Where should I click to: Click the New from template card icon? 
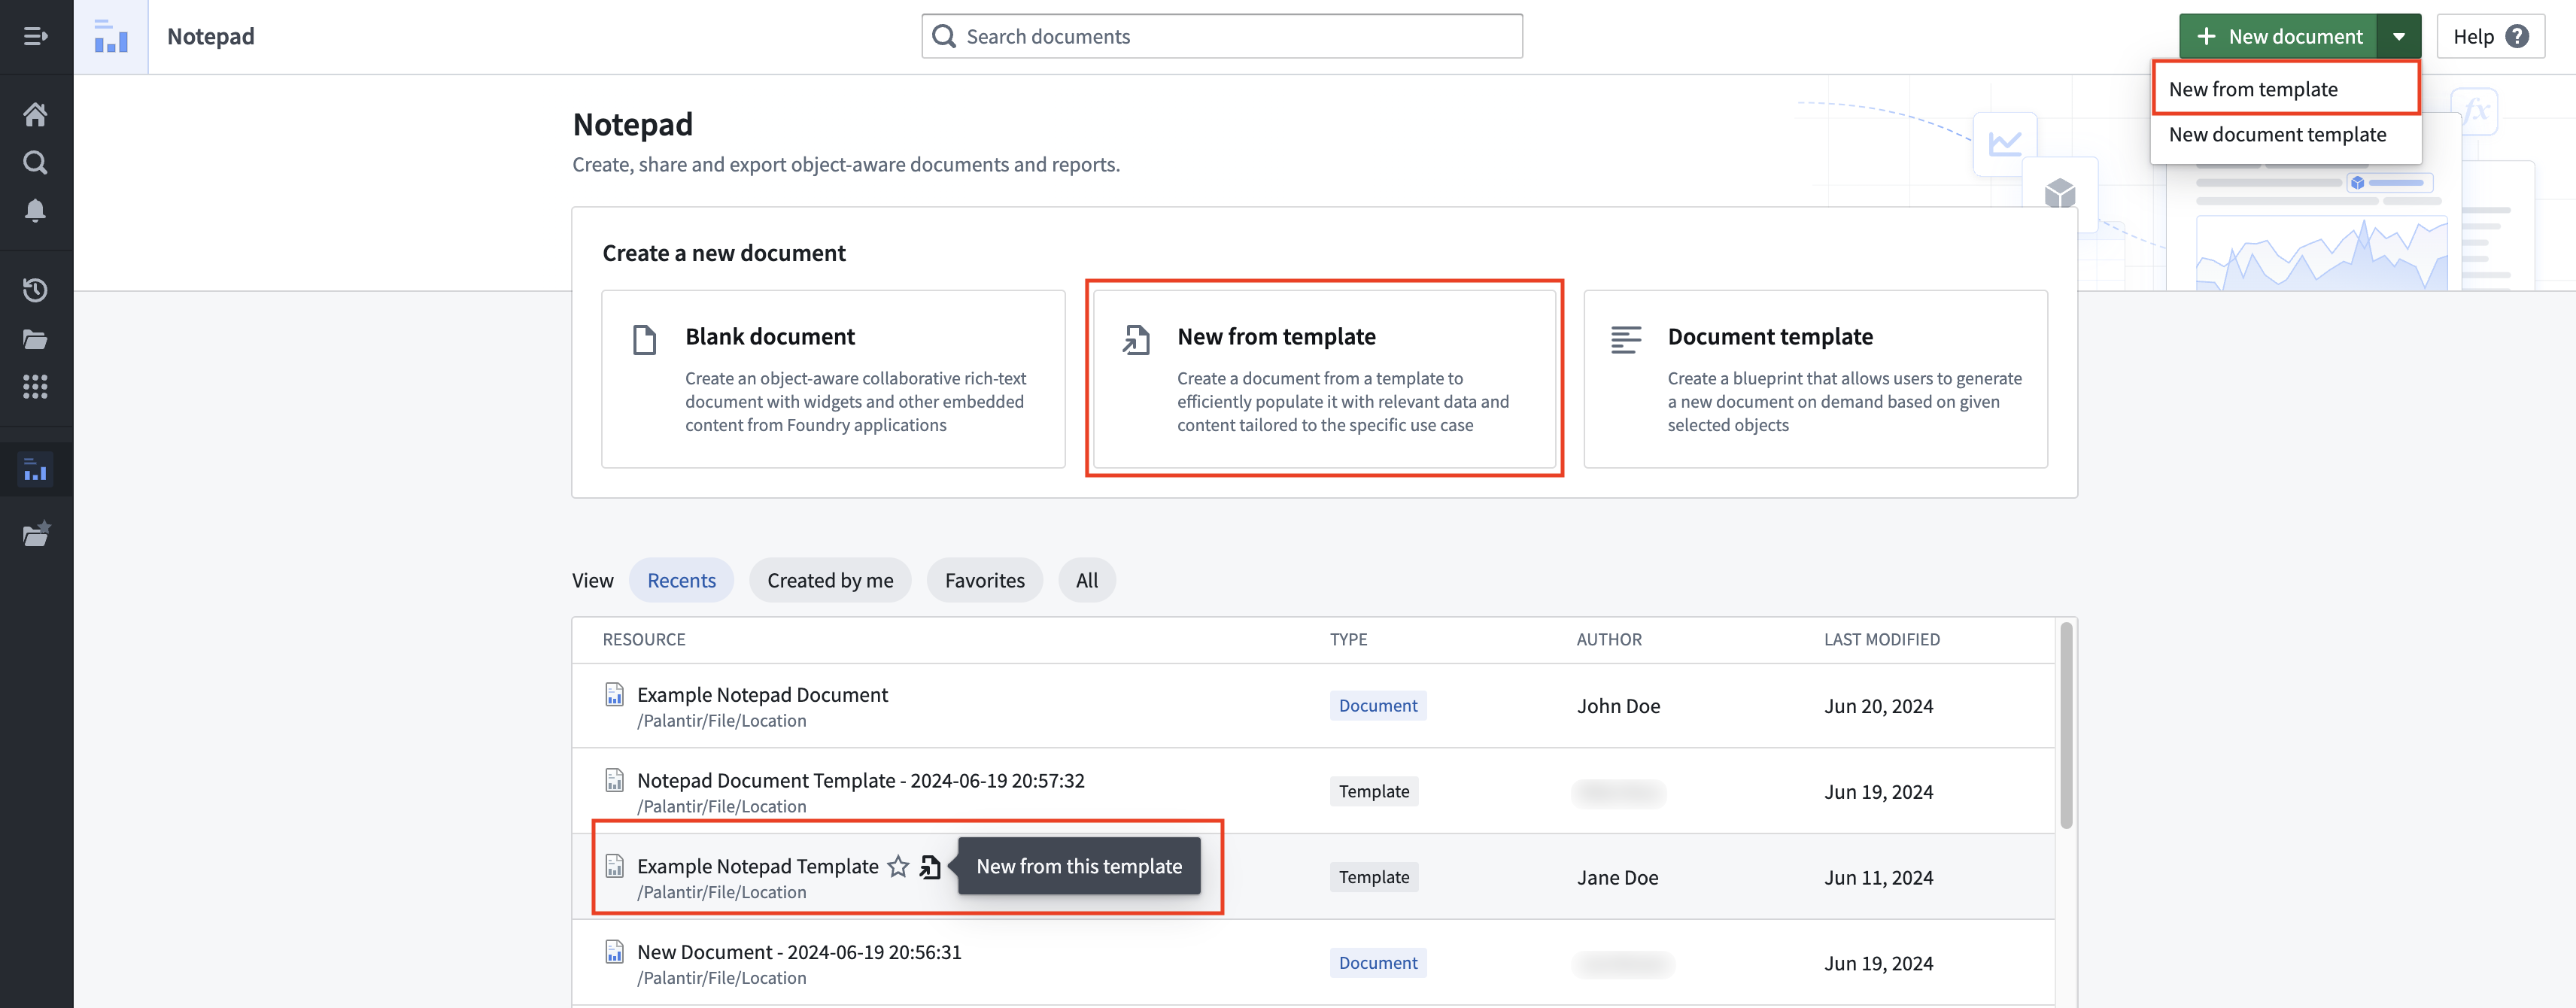[x=1136, y=340]
